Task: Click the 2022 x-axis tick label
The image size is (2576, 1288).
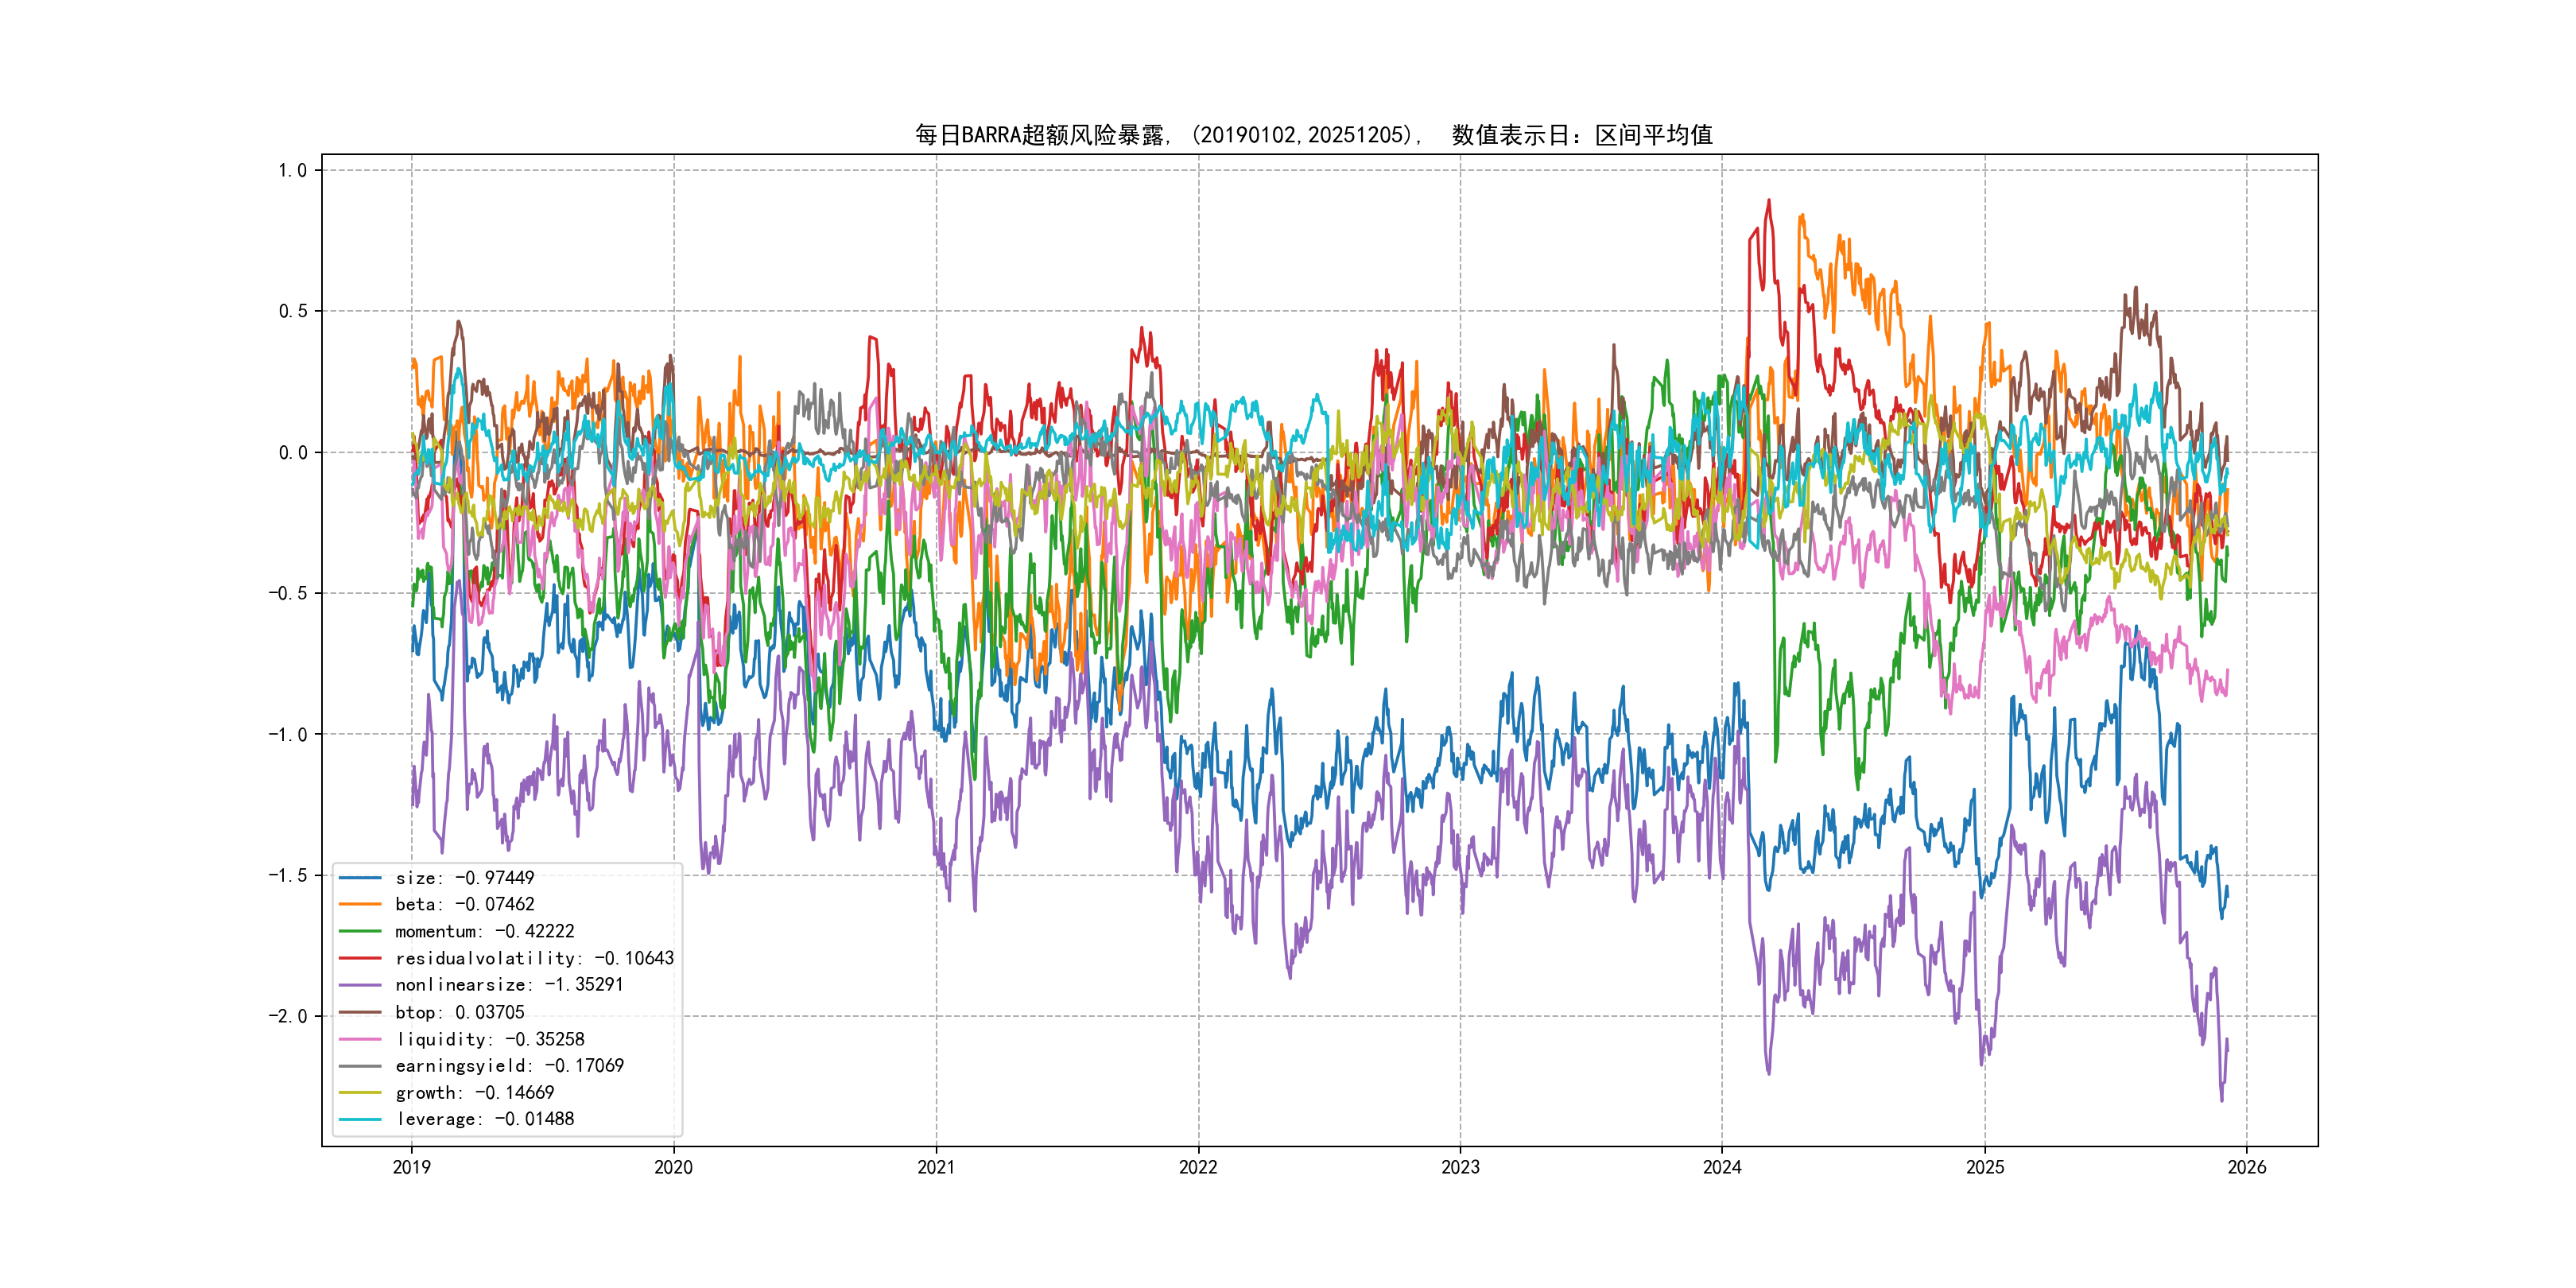Action: 1198,1167
